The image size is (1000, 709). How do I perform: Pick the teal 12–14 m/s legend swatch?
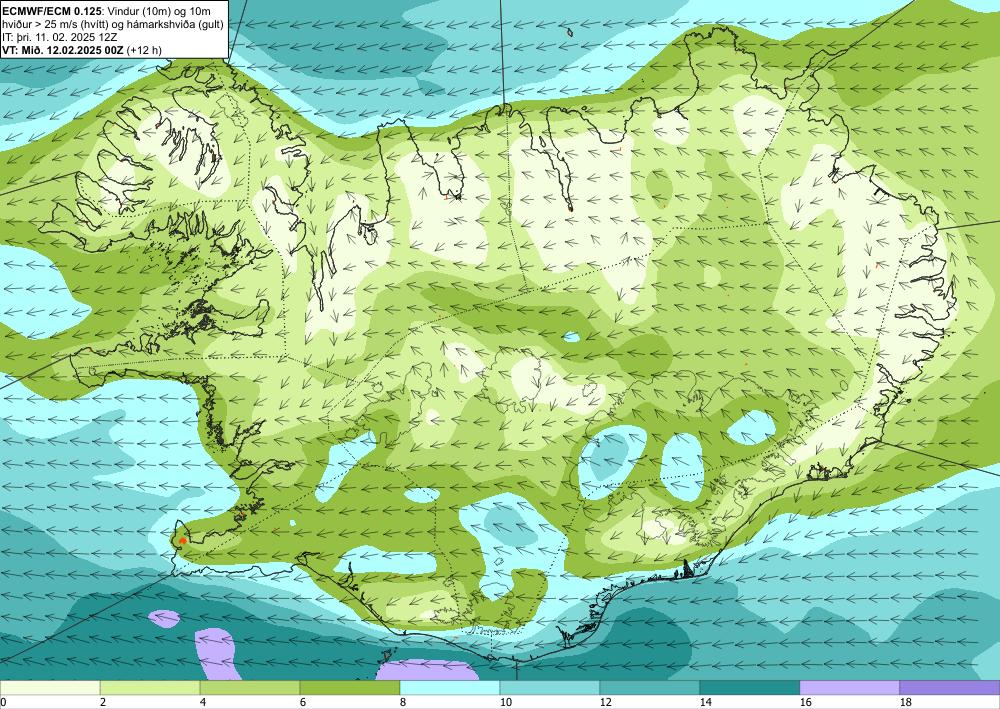point(650,687)
